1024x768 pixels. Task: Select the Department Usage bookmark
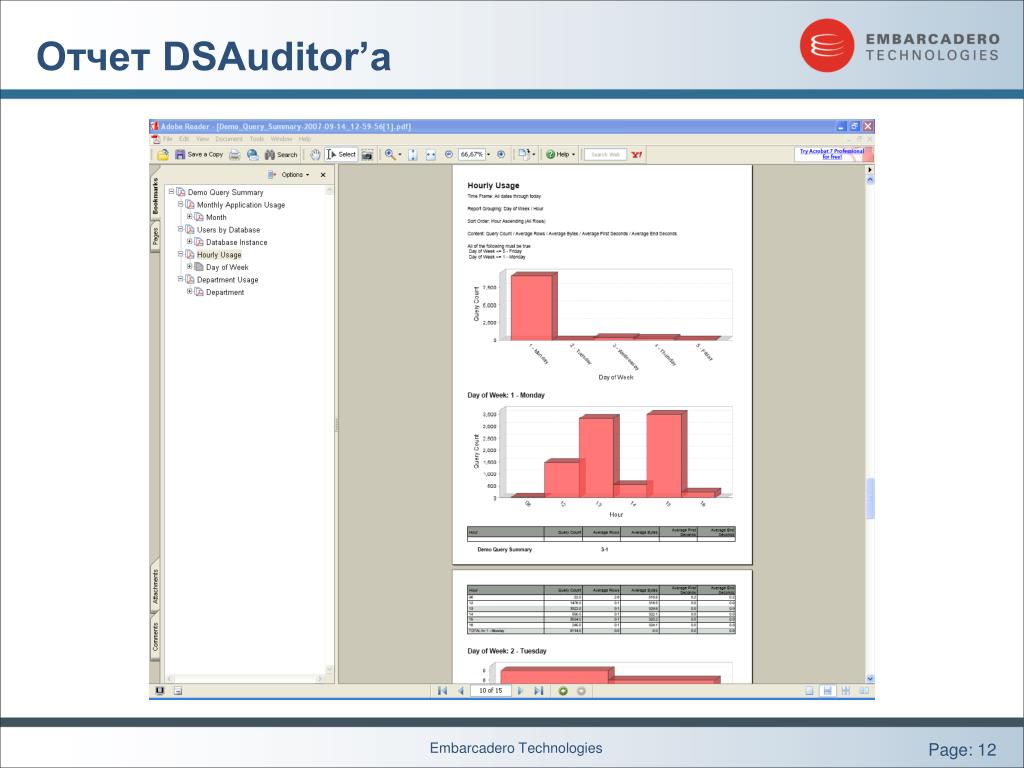coord(227,280)
